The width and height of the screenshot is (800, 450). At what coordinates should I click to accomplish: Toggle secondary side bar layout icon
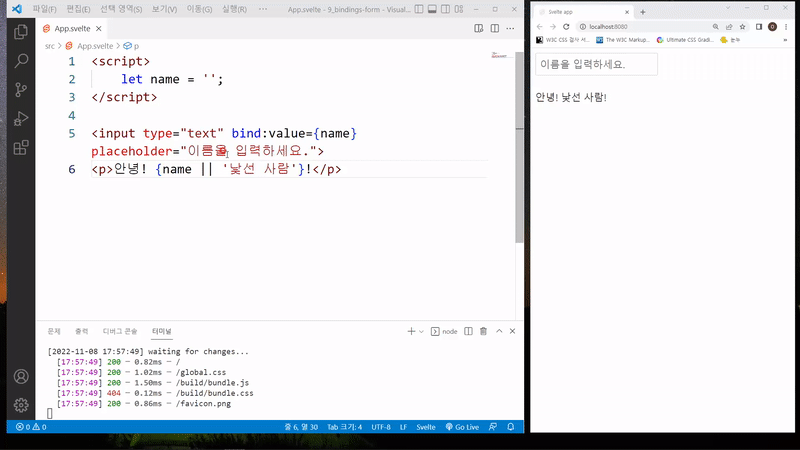coord(445,9)
